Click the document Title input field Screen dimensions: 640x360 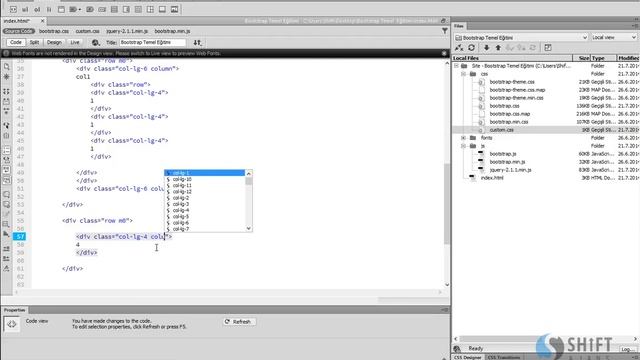click(x=152, y=42)
